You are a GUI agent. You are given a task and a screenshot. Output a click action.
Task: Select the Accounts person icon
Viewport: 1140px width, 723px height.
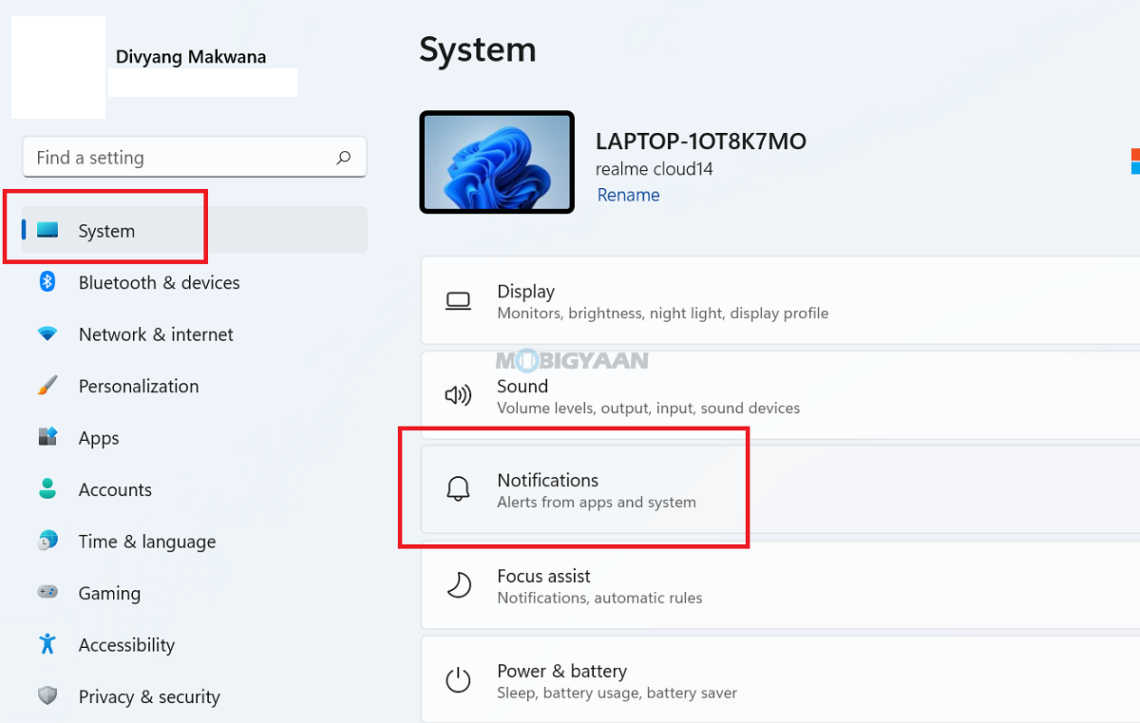click(x=48, y=490)
